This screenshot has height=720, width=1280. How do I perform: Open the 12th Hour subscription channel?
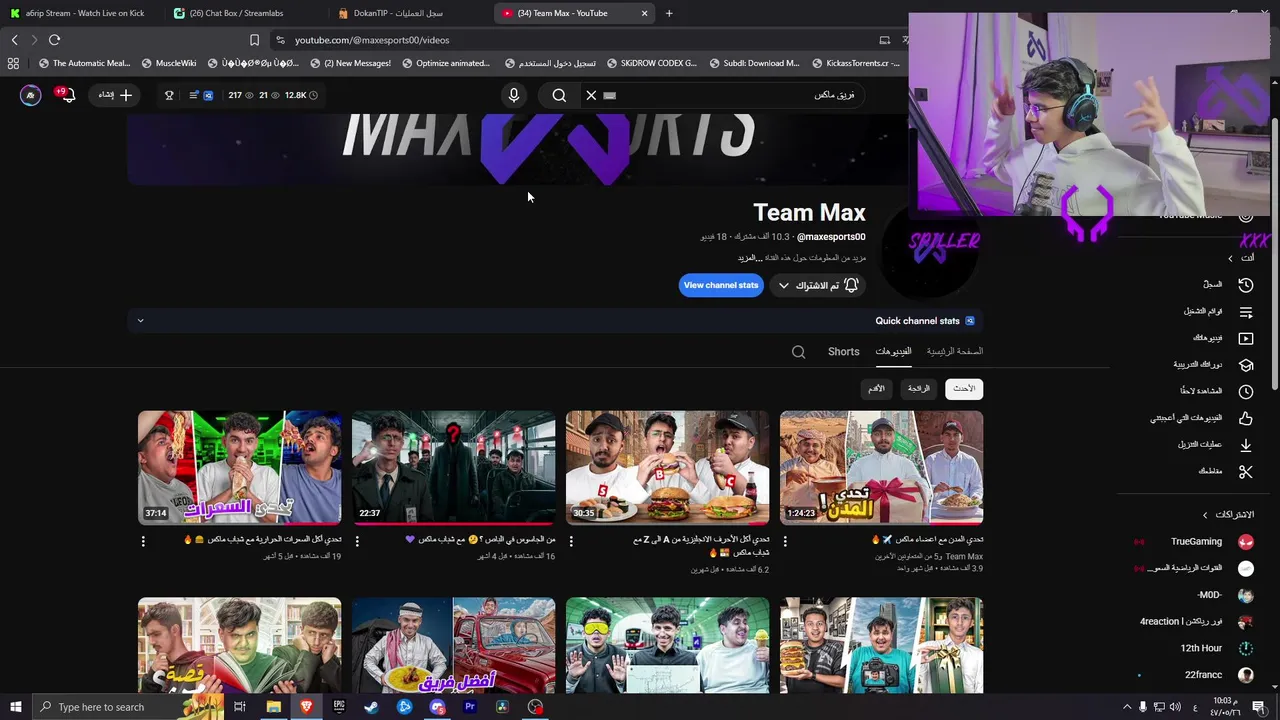tap(1201, 648)
